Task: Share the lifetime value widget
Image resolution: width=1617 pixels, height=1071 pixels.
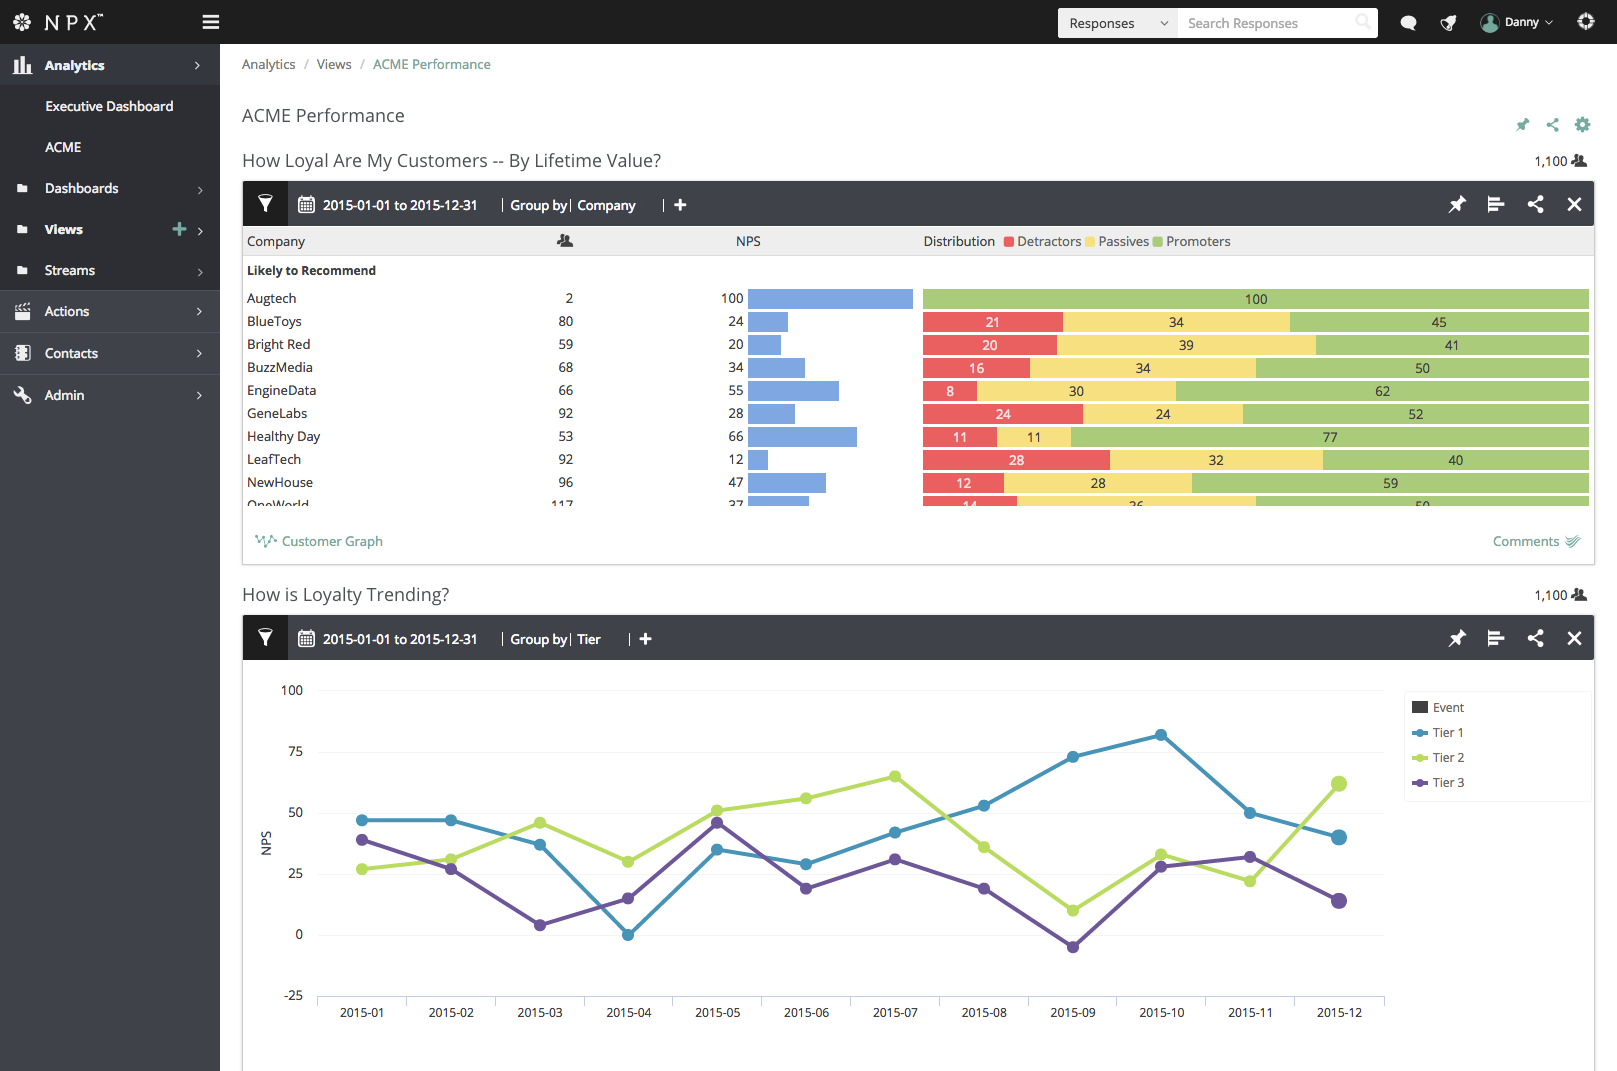Action: [x=1535, y=204]
